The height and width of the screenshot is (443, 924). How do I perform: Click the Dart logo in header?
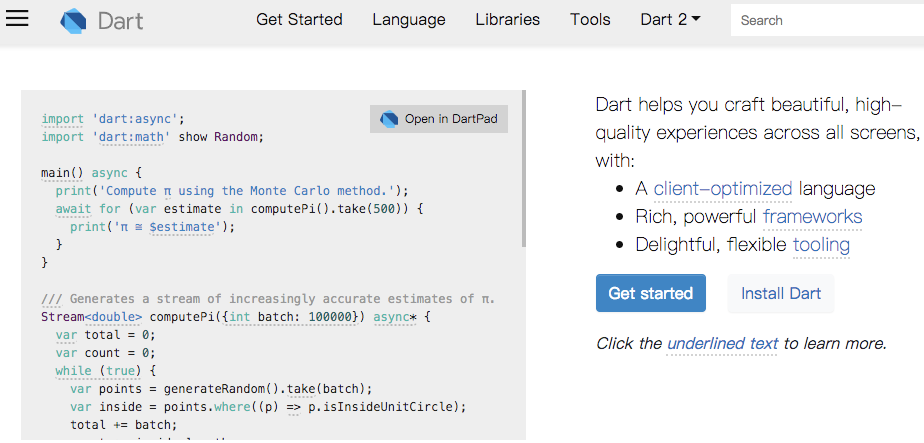pos(102,21)
